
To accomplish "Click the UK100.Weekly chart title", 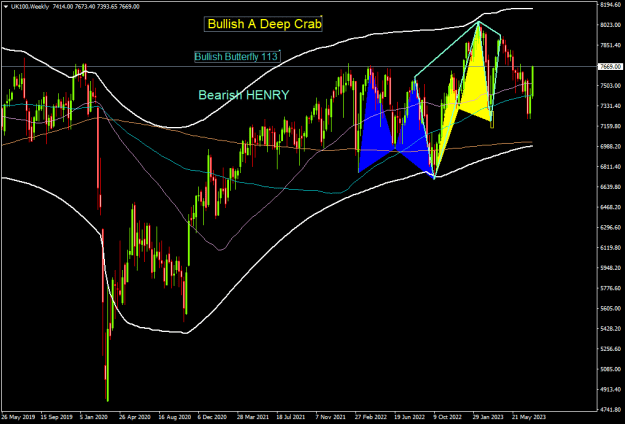I will [x=29, y=7].
